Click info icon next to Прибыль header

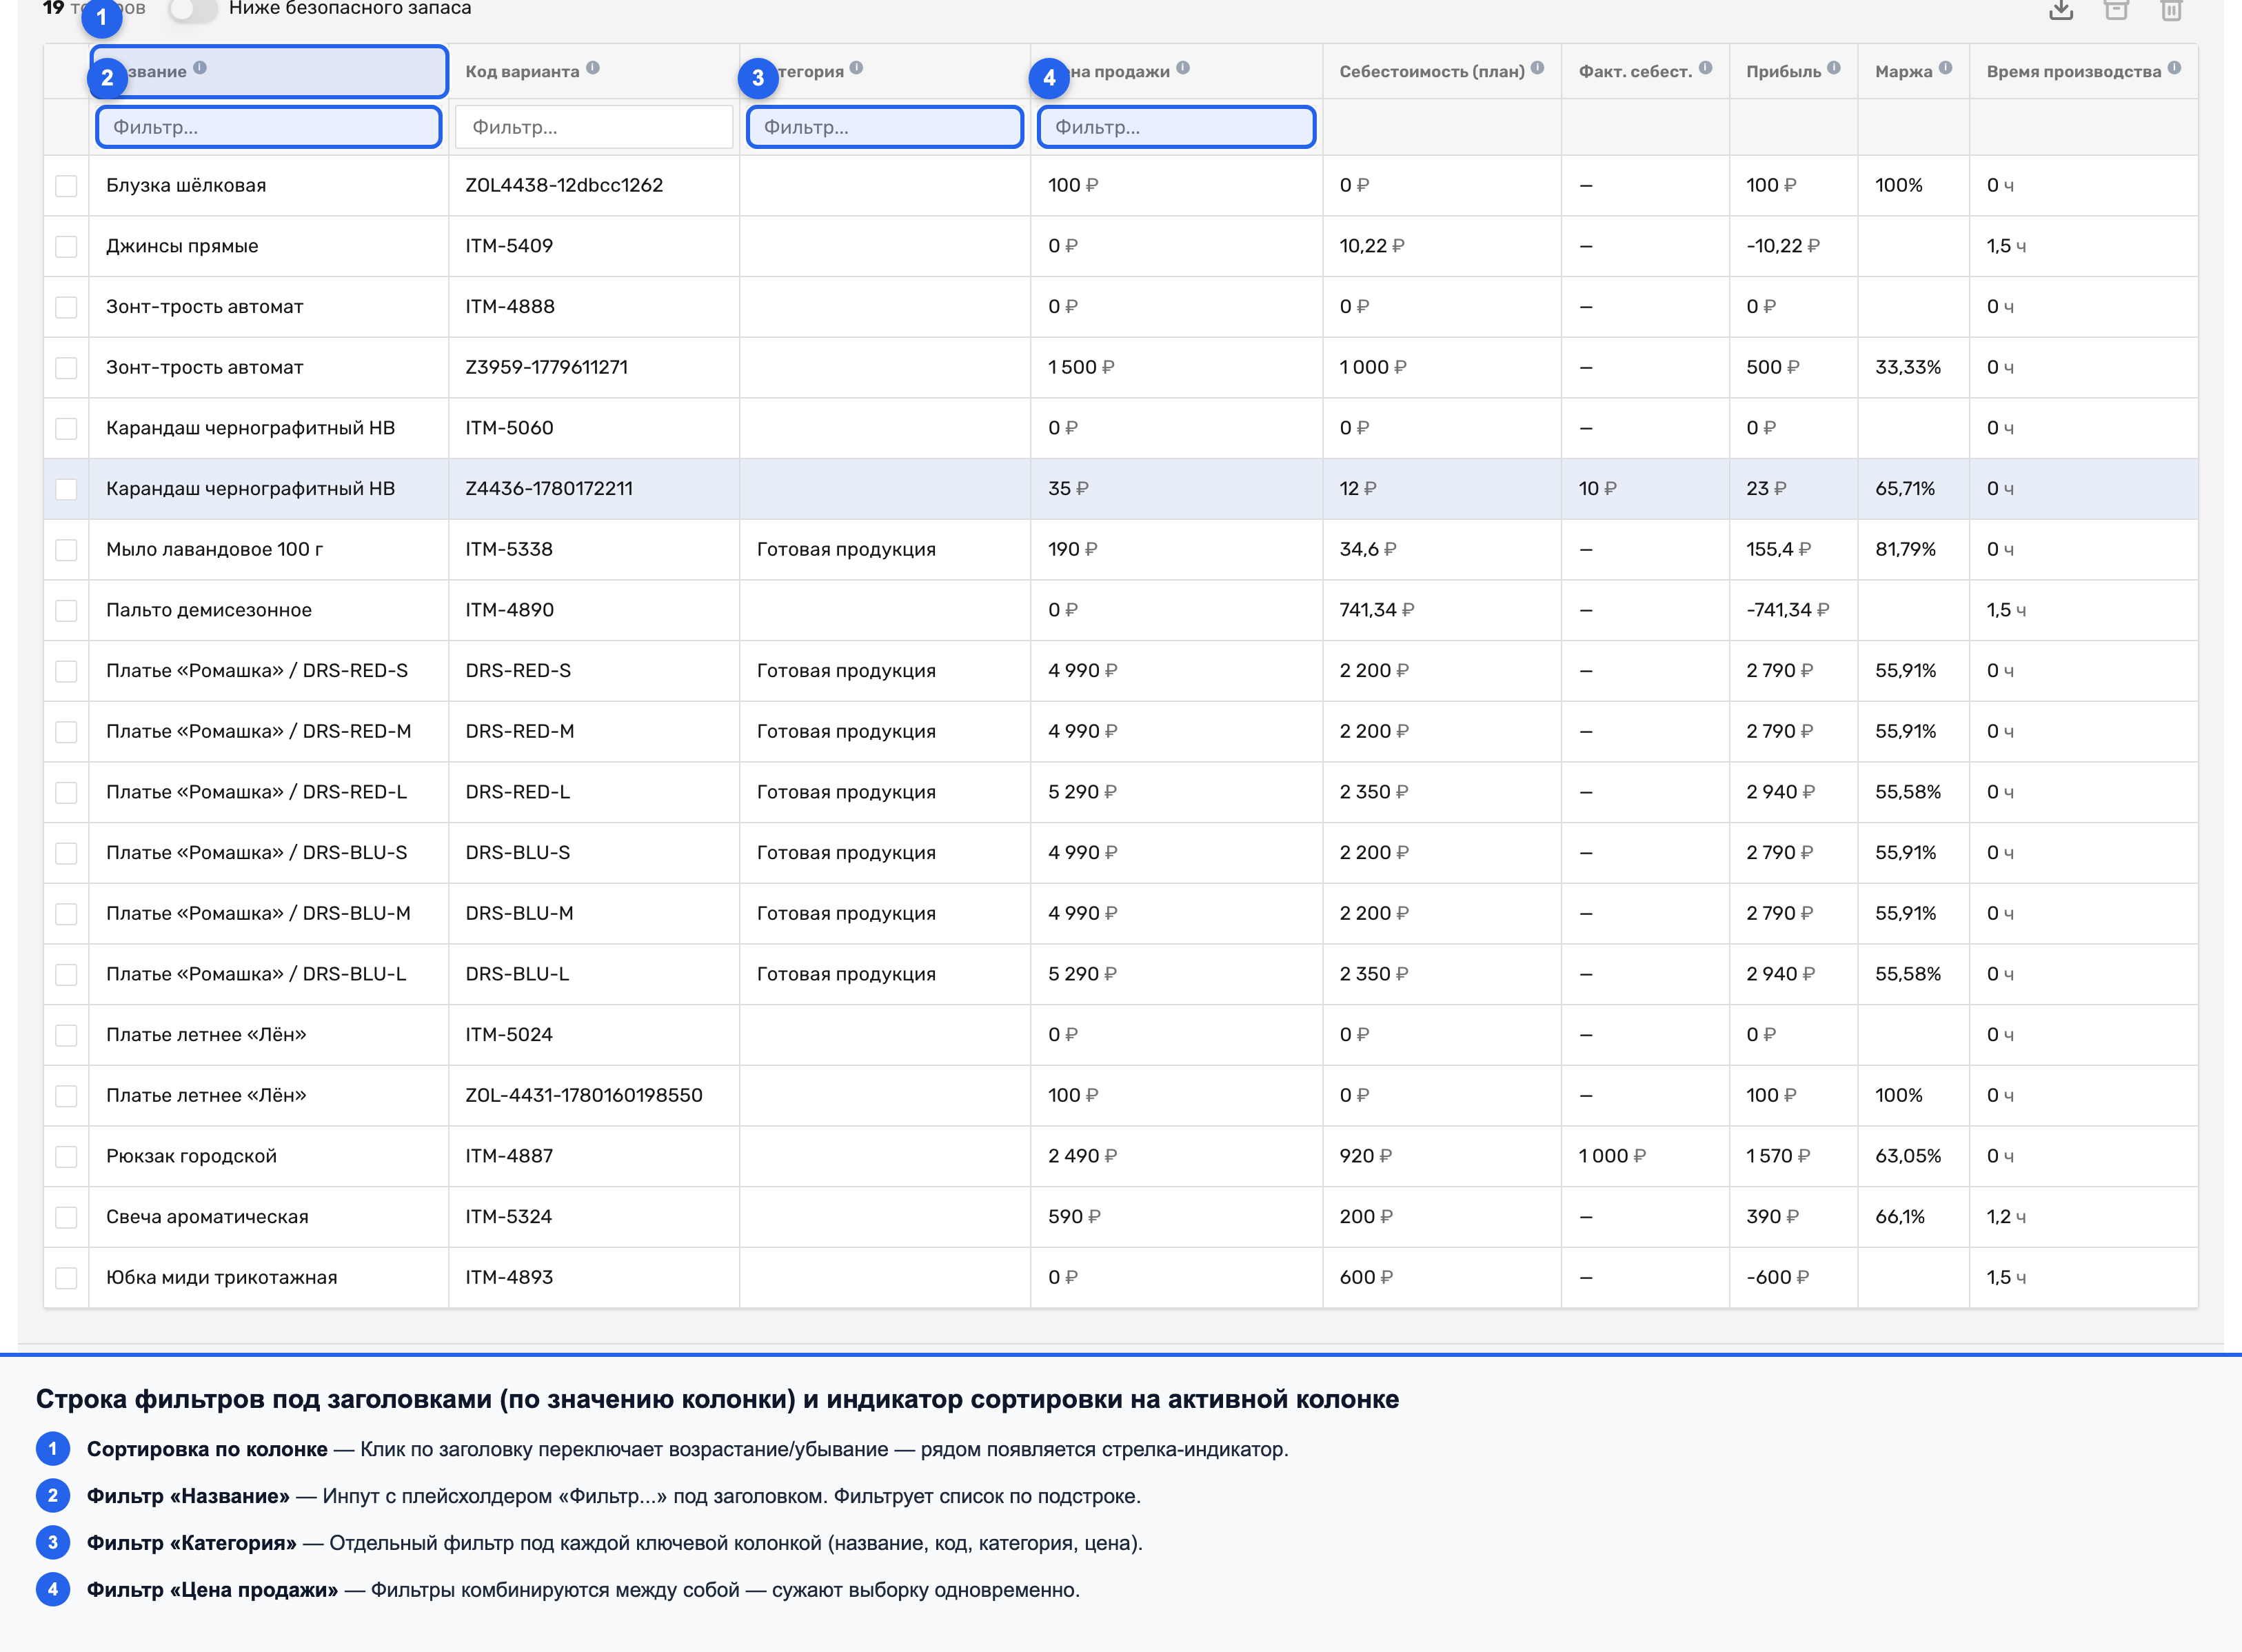(x=1833, y=68)
